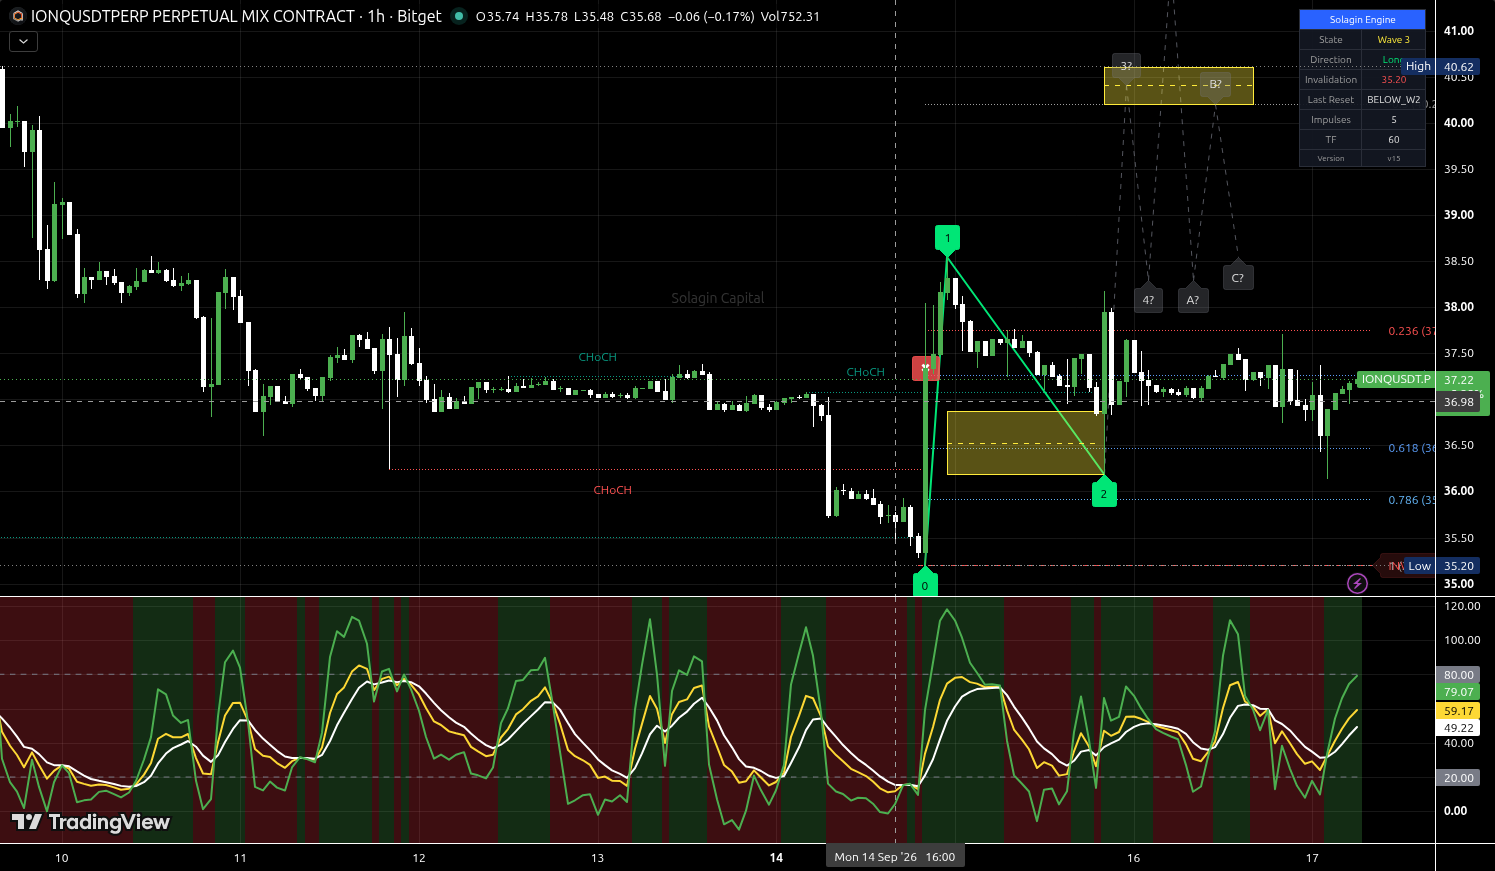The image size is (1495, 871).
Task: Click the 'BELOW_W2' last reset value
Action: tap(1394, 100)
